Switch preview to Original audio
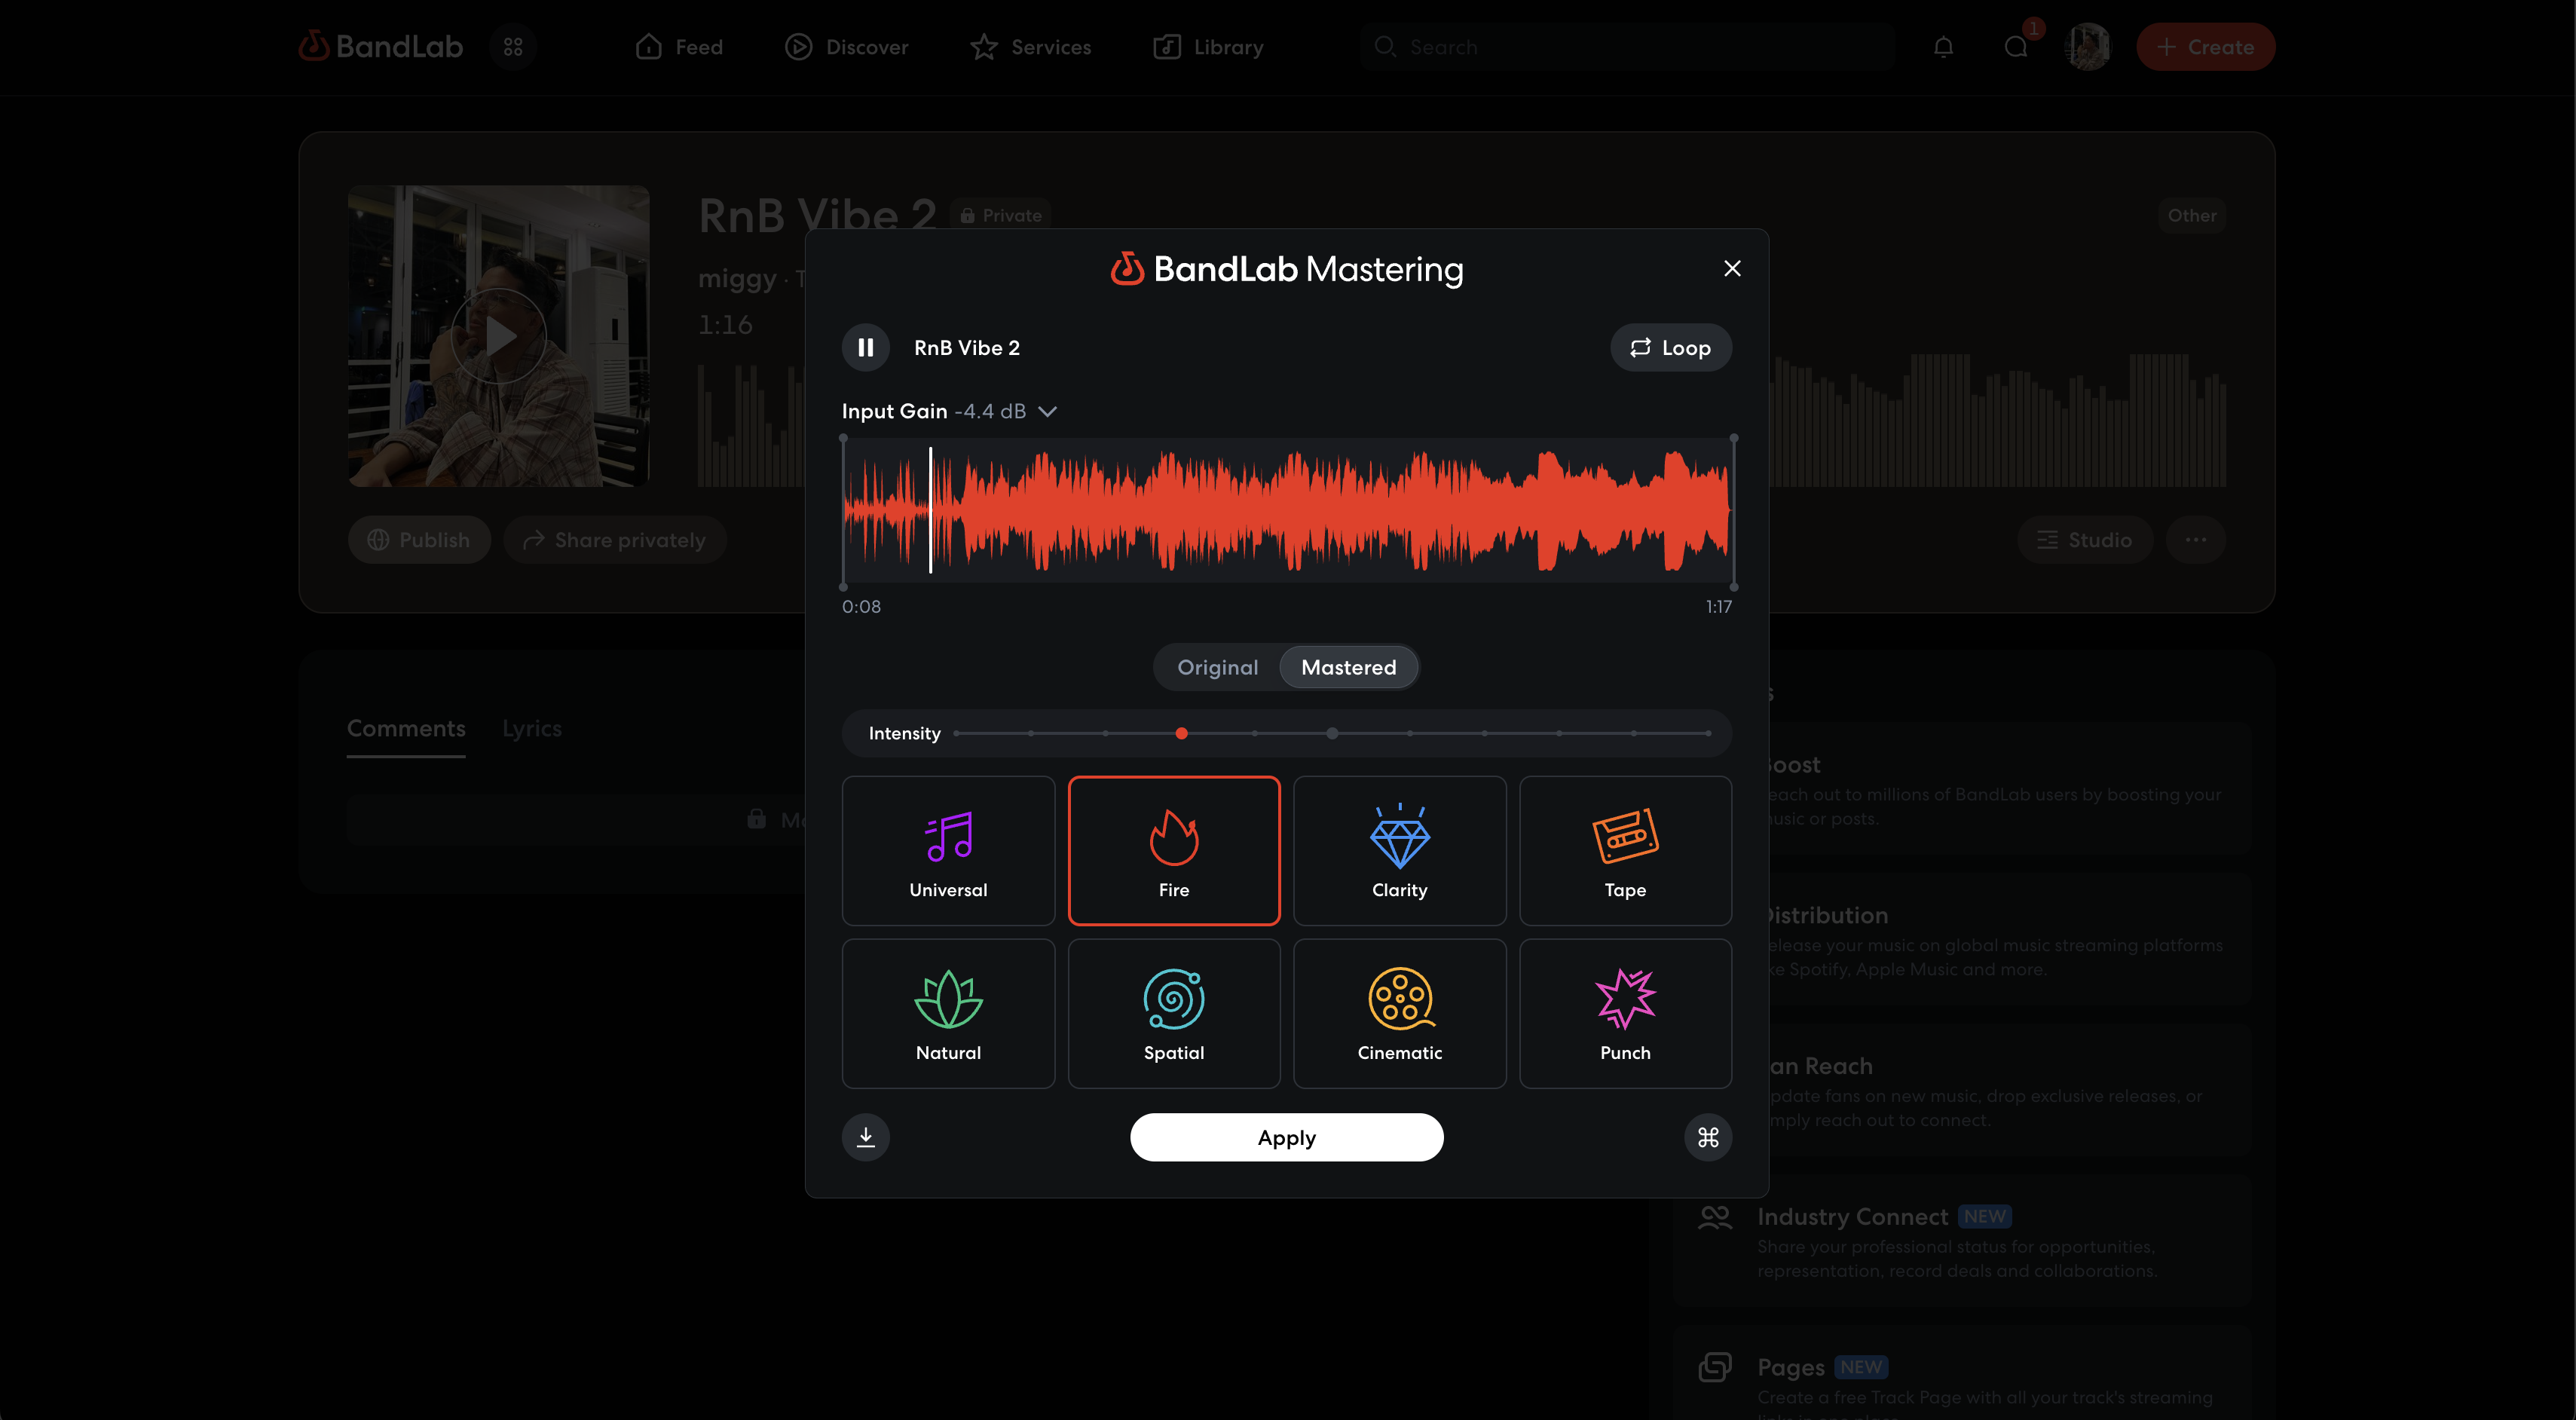The height and width of the screenshot is (1420, 2576). (1217, 667)
